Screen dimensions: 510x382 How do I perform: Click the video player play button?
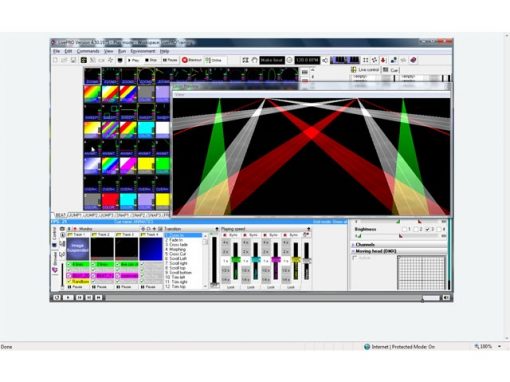(x=68, y=297)
